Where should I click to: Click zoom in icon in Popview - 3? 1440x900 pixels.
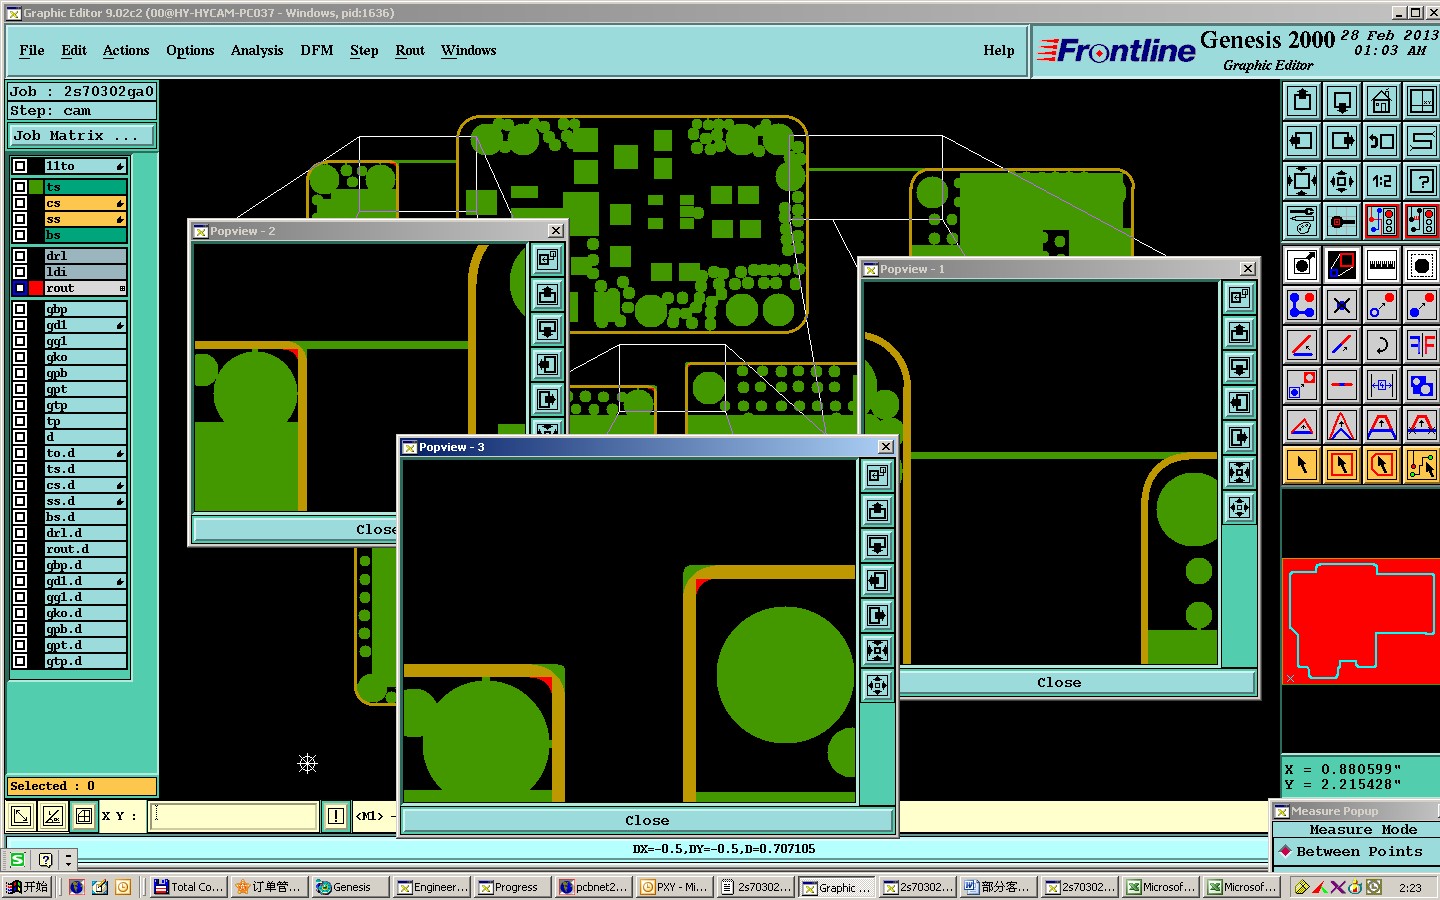[877, 650]
